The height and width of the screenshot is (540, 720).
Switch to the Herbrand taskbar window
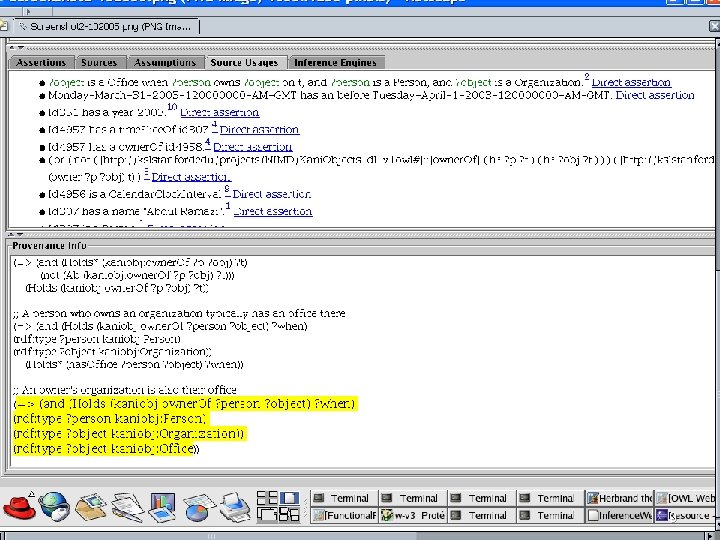[x=619, y=498]
